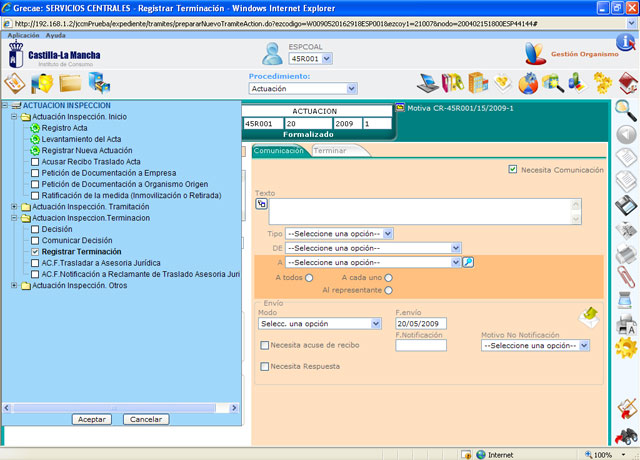Viewport: 640px width, 460px height.
Task: Collapse Actuacion Inspeccion.Terminacion folder
Action: [x=14, y=218]
